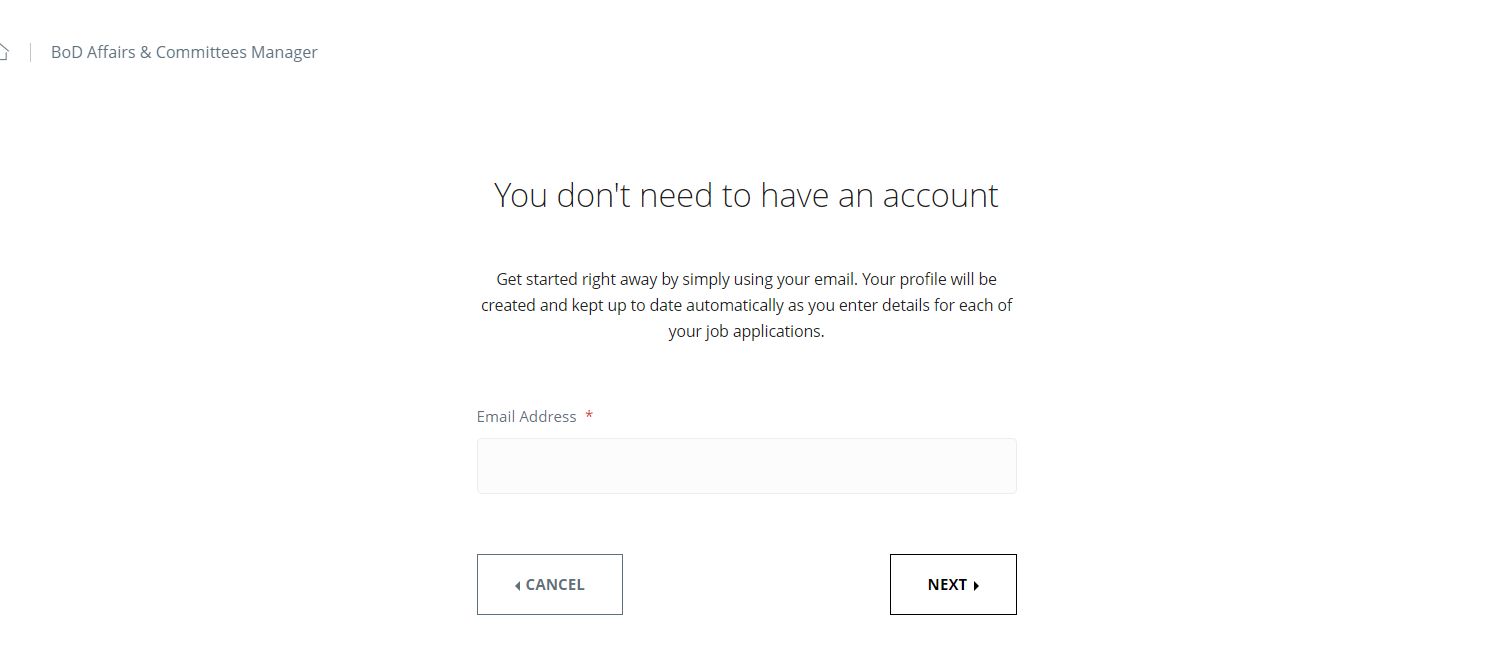This screenshot has height=668, width=1508.
Task: Open BoD Affairs & Committees Manager breadcrumb
Action: pos(184,52)
